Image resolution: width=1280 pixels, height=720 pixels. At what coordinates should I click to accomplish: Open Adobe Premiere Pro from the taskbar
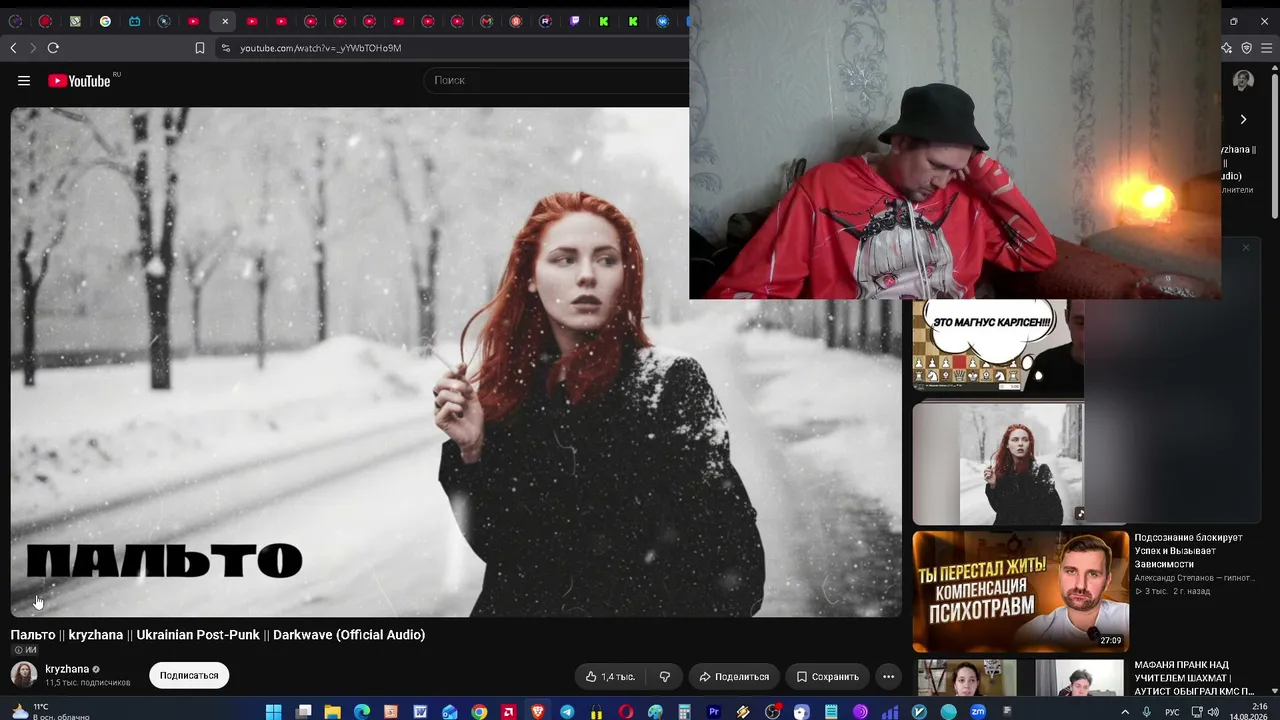pos(714,712)
